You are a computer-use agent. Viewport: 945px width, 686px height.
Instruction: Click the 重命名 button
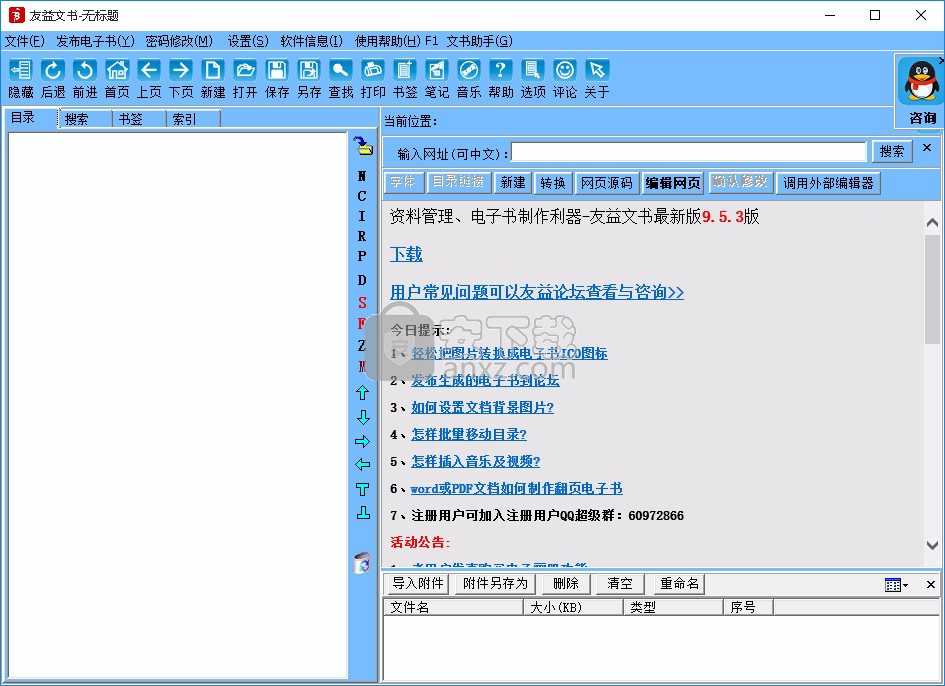[679, 584]
